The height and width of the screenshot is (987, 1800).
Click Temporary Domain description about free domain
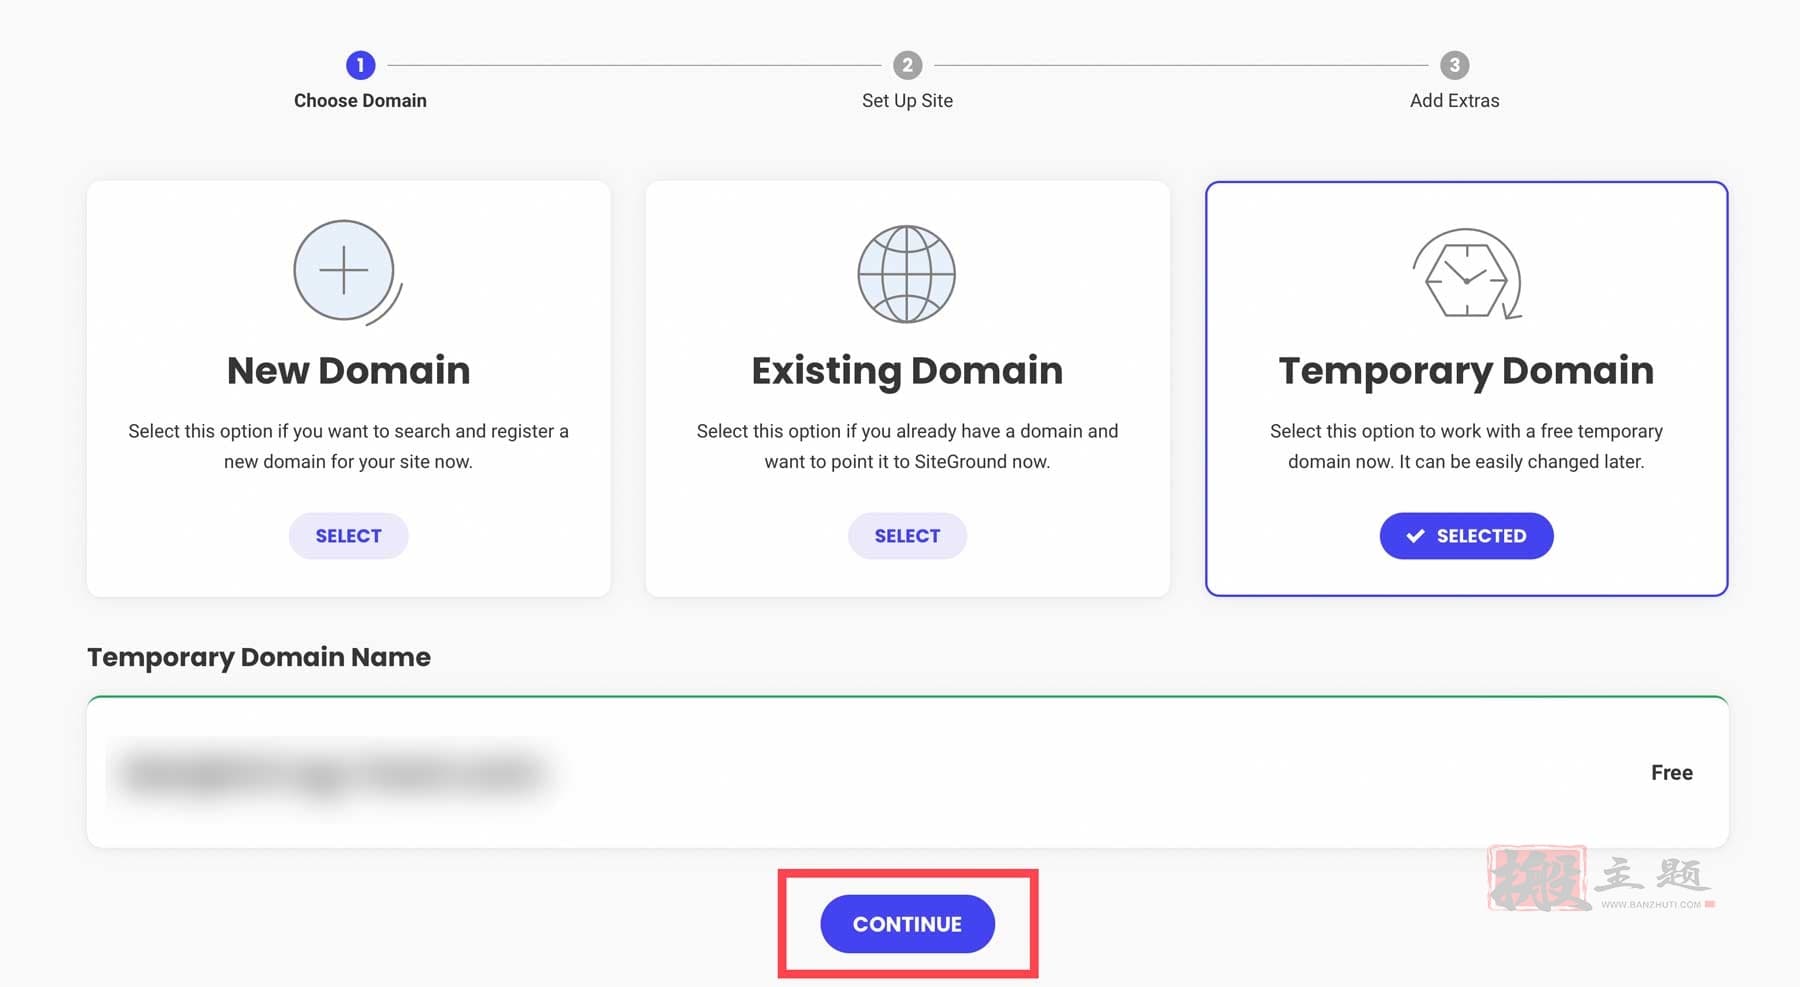(x=1466, y=446)
